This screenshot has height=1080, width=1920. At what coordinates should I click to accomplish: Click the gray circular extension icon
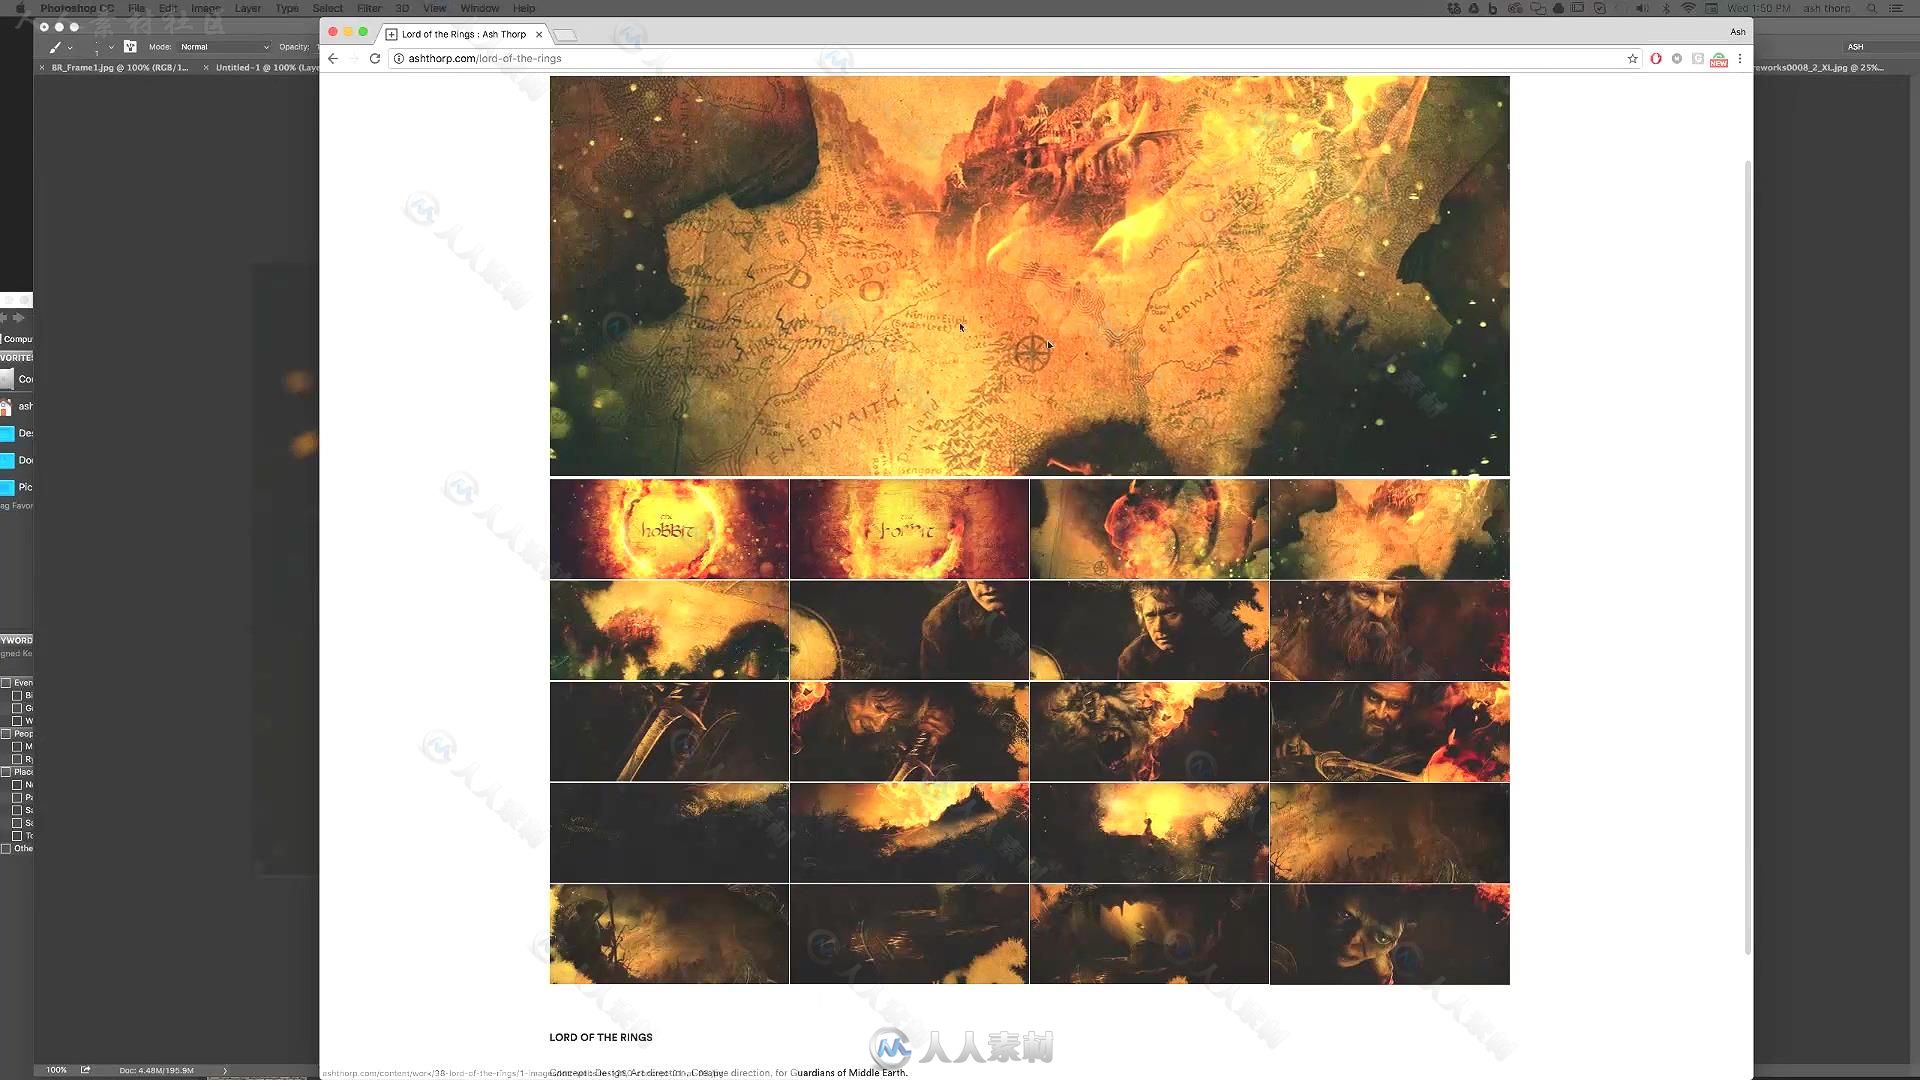click(x=1677, y=58)
